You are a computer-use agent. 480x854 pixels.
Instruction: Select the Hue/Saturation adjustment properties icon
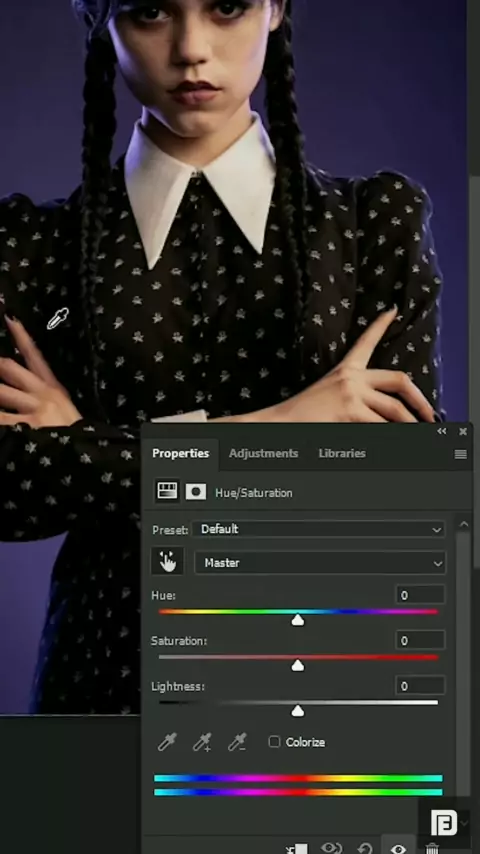tap(167, 491)
